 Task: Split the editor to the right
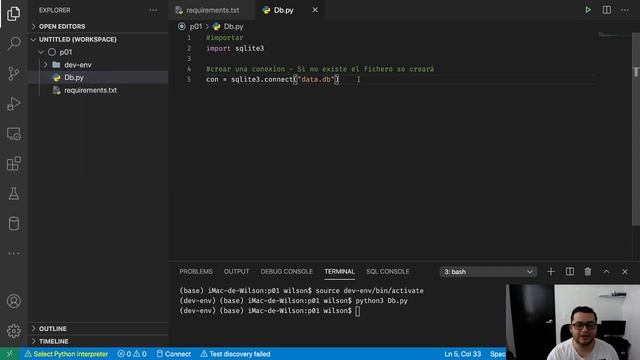pos(607,10)
